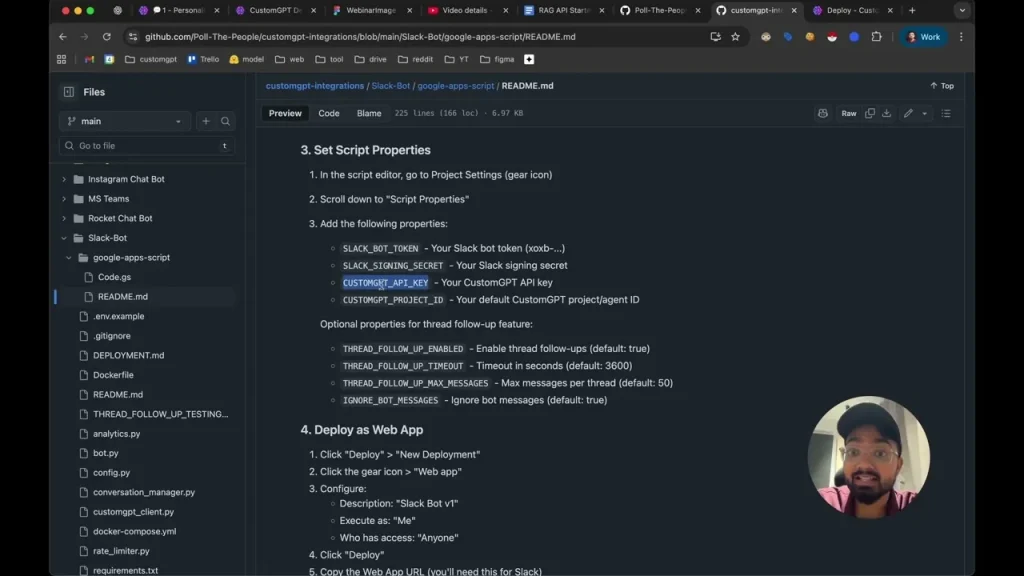Viewport: 1024px width, 576px height.
Task: Collapse the Slack-Bot folder
Action: pos(64,238)
